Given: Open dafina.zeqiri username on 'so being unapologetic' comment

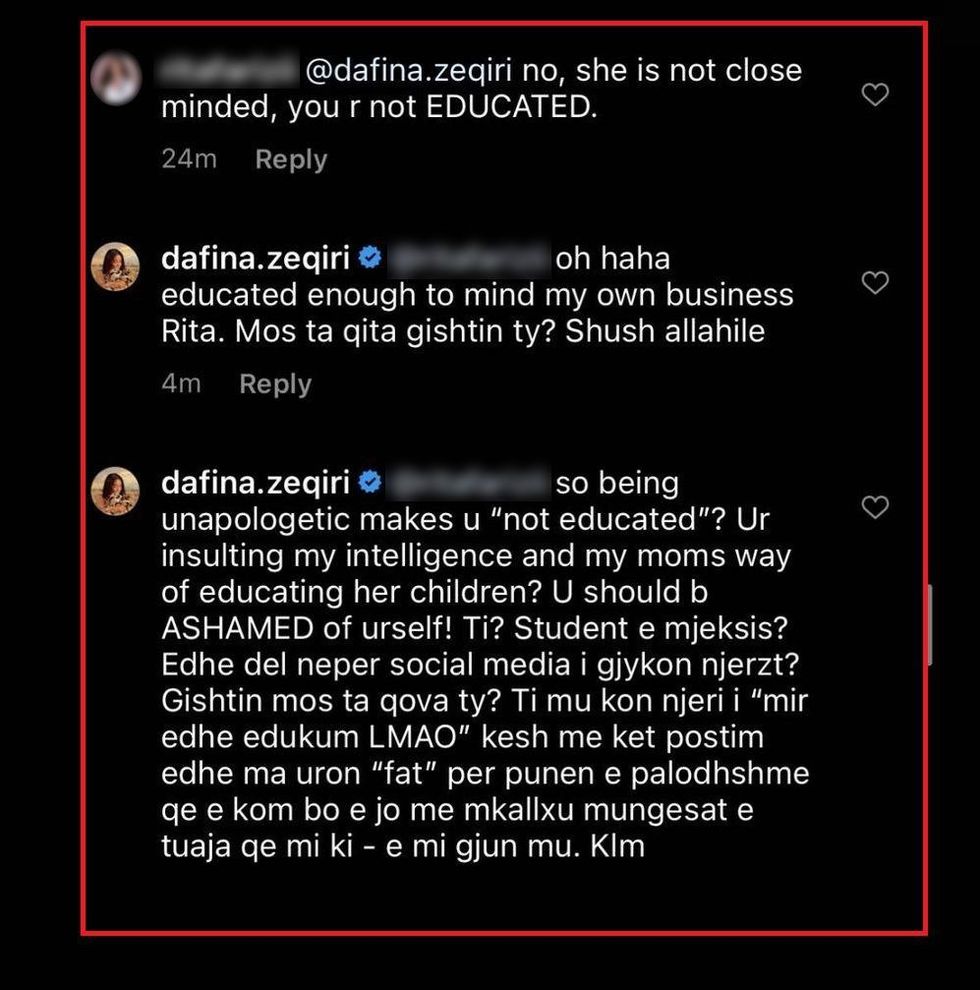Looking at the screenshot, I should point(255,483).
